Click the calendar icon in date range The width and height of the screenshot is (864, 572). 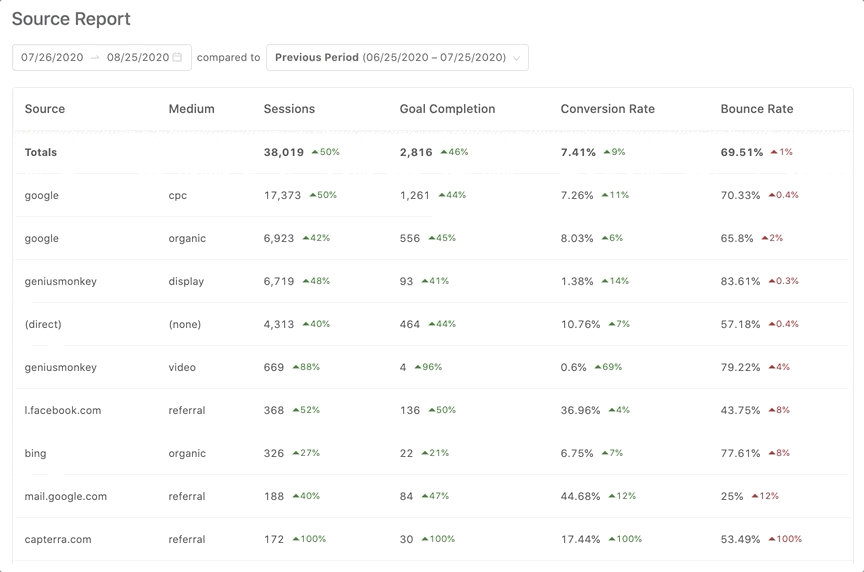[x=178, y=58]
